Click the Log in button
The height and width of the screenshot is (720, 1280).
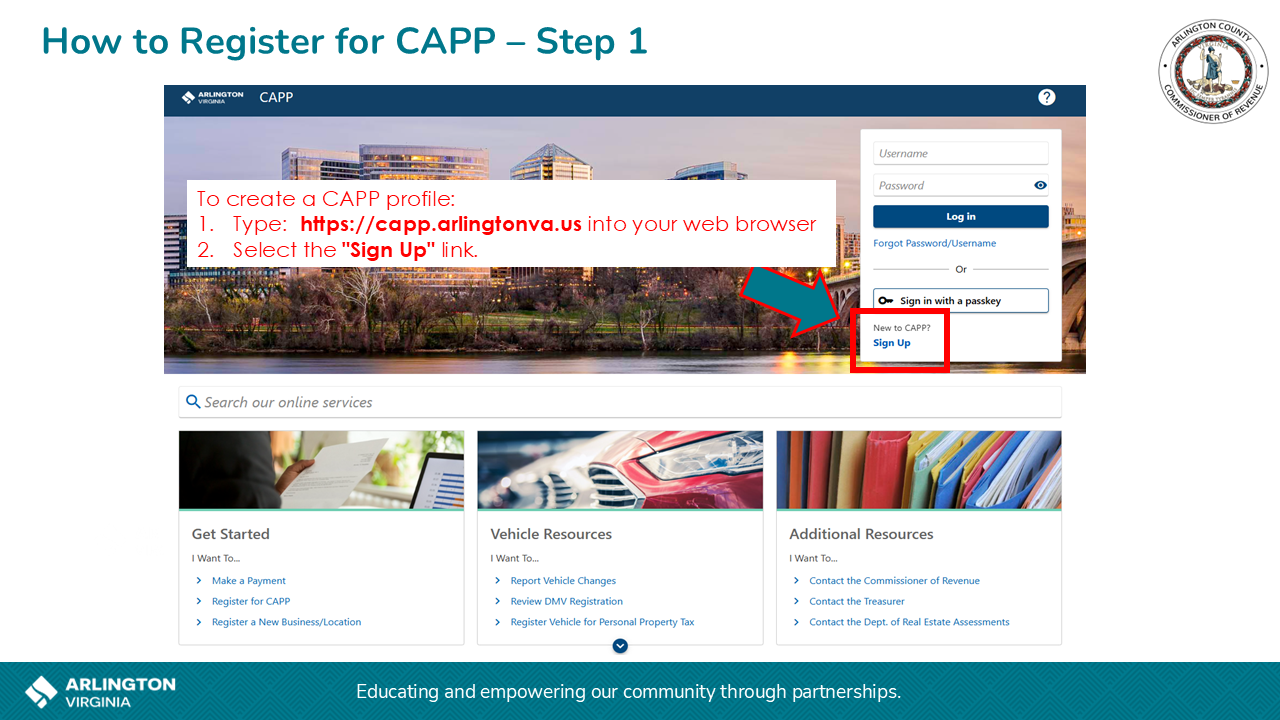pyautogui.click(x=960, y=216)
